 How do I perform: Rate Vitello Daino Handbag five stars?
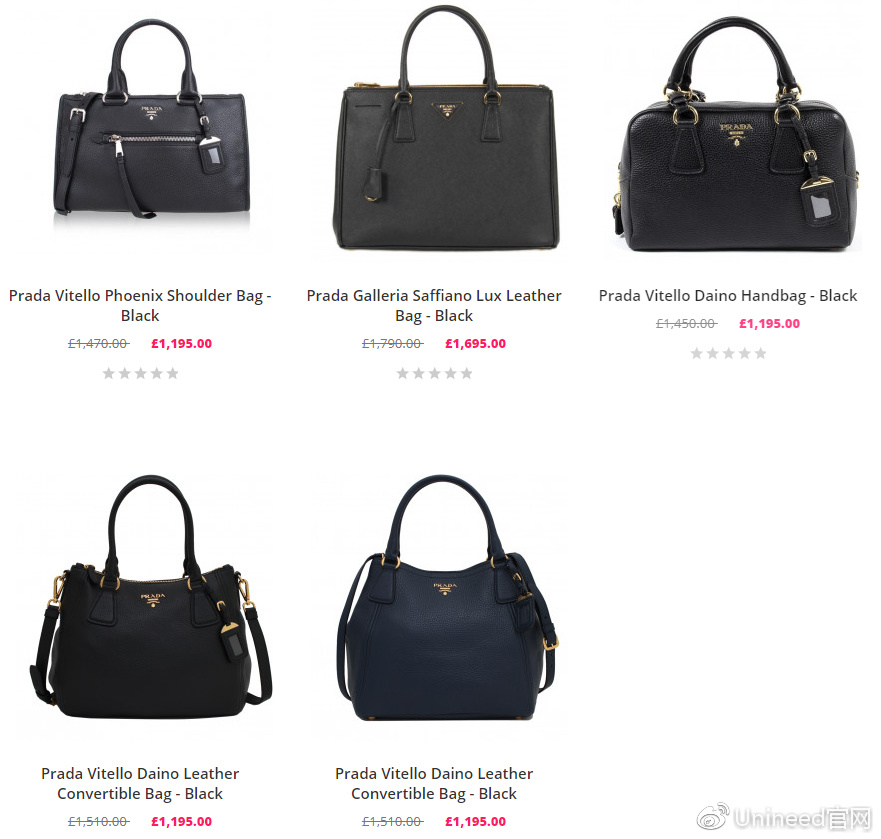[760, 353]
